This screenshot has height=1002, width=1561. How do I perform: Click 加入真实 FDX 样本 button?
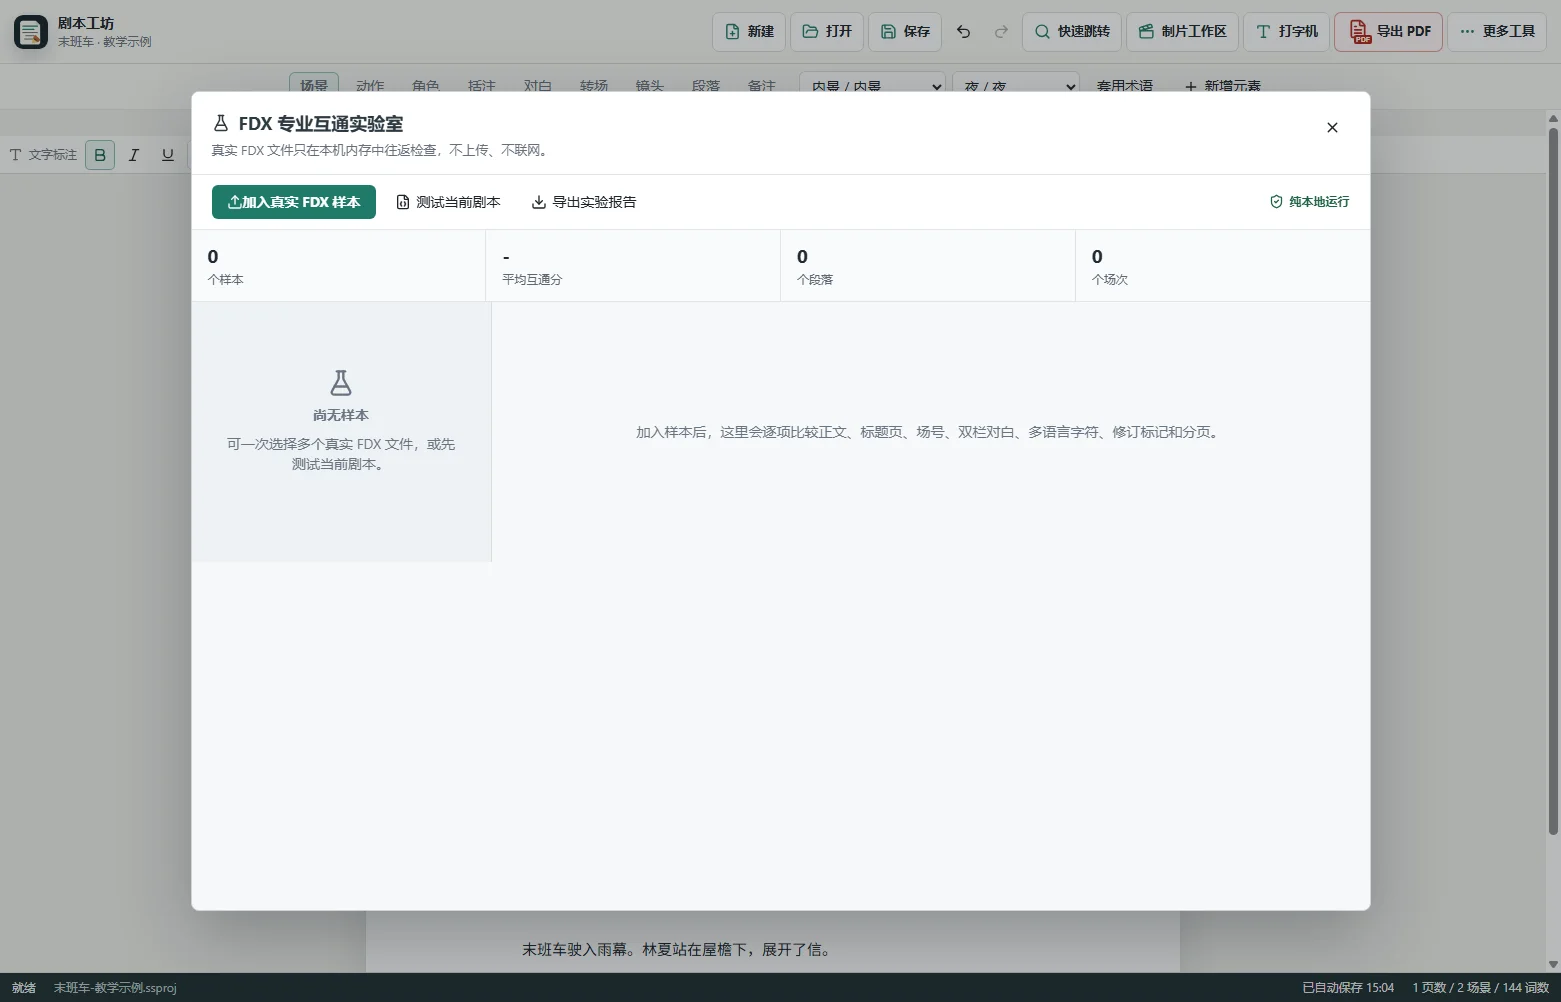click(x=294, y=202)
